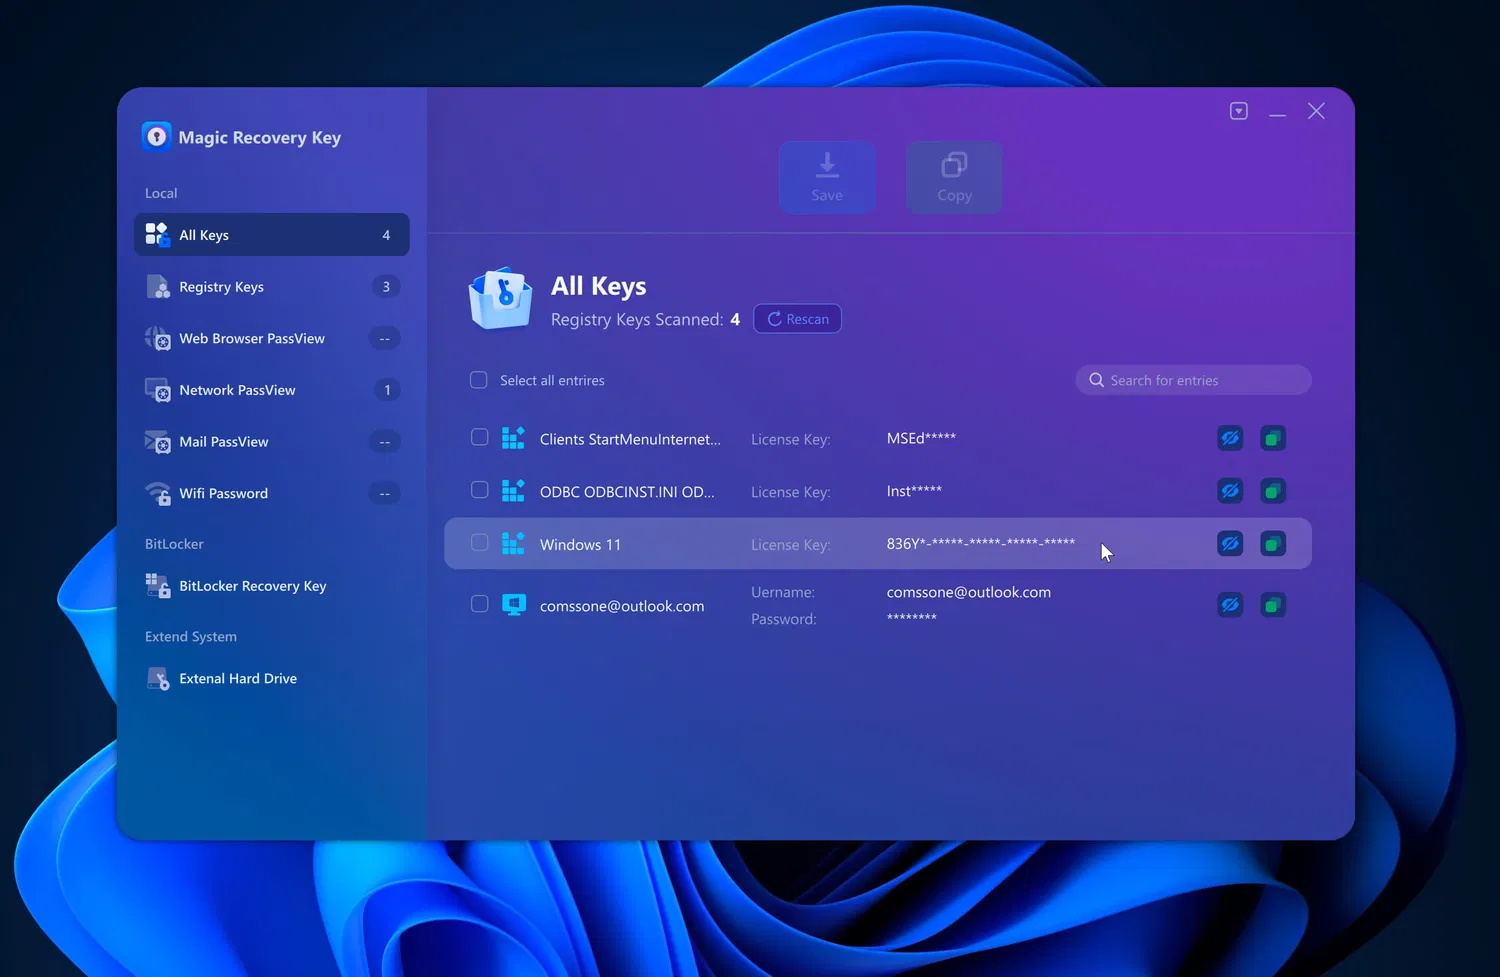Select Extenal Hard Drive

point(272,679)
